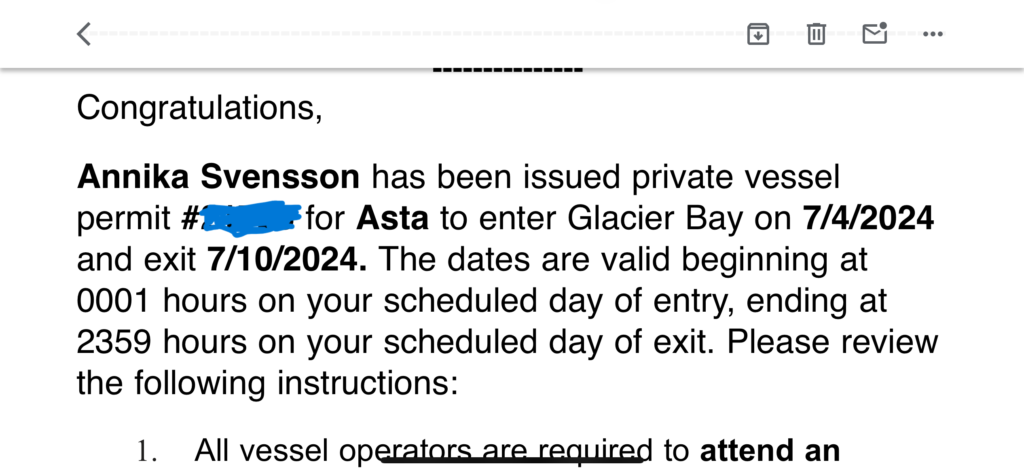
Task: Tap 'the following instructions:' line
Action: [268, 383]
